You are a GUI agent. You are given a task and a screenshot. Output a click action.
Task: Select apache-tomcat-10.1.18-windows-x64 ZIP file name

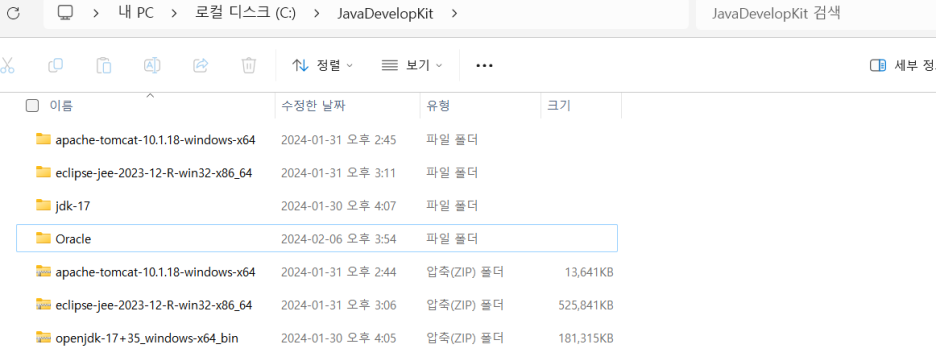[155, 272]
